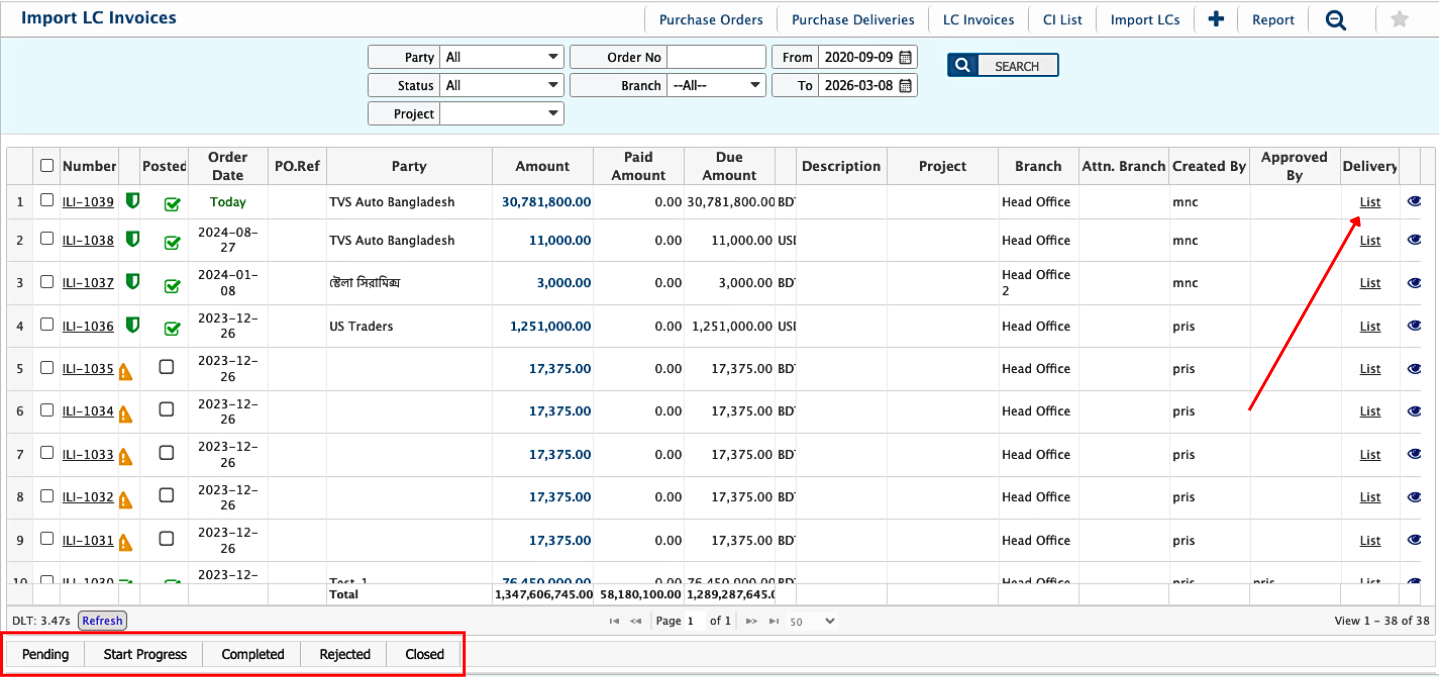This screenshot has width=1439, height=689.
Task: Tick the select-all checkbox in table header
Action: 47,166
